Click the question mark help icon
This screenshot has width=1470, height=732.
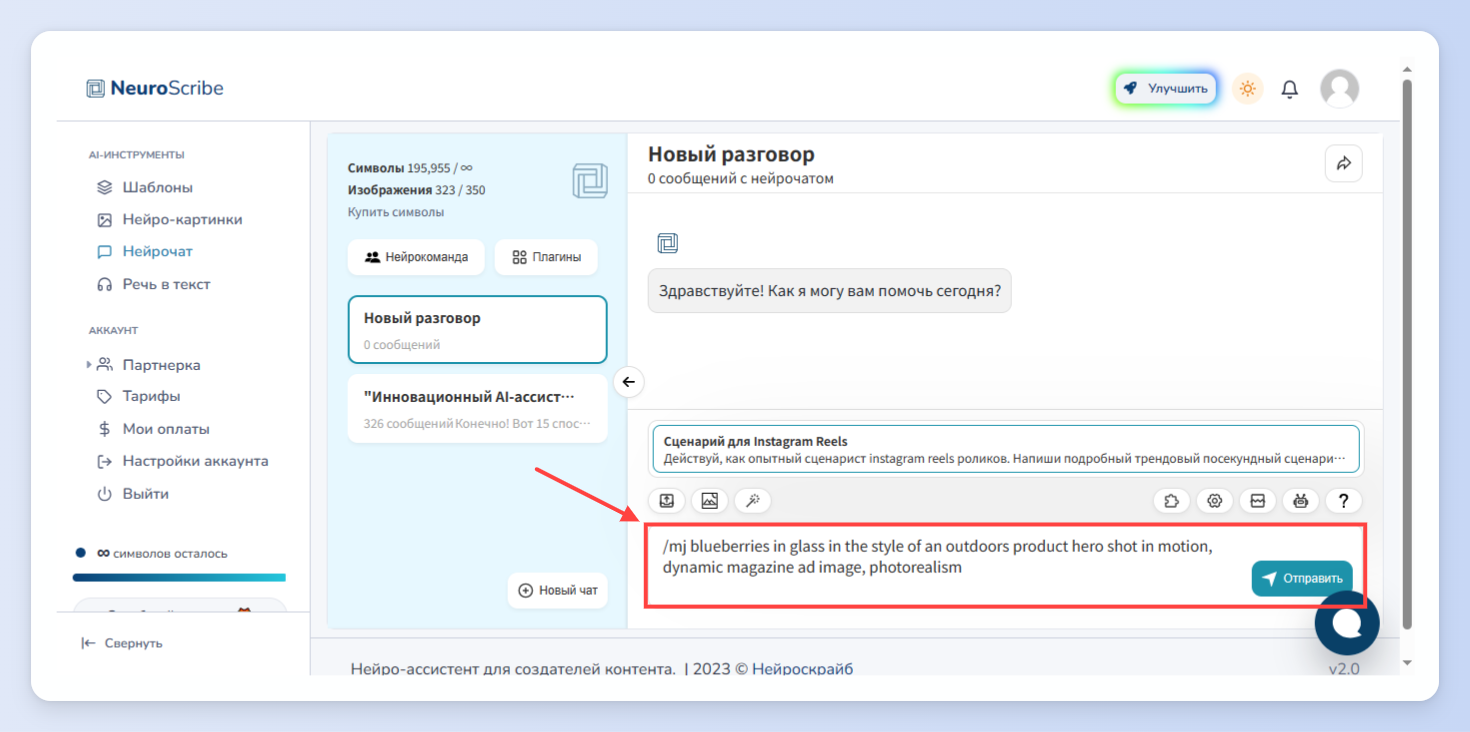coord(1344,501)
